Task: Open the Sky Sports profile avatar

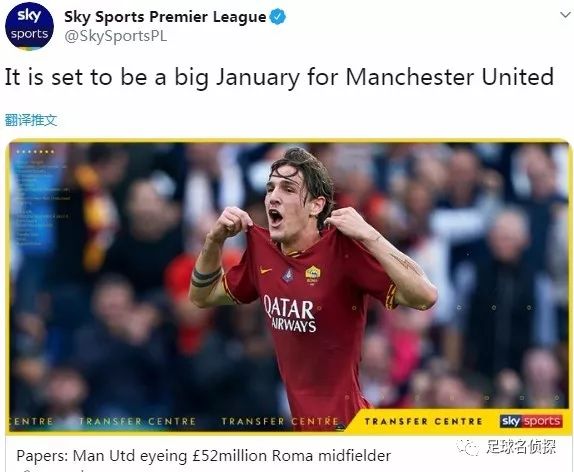Action: [29, 25]
